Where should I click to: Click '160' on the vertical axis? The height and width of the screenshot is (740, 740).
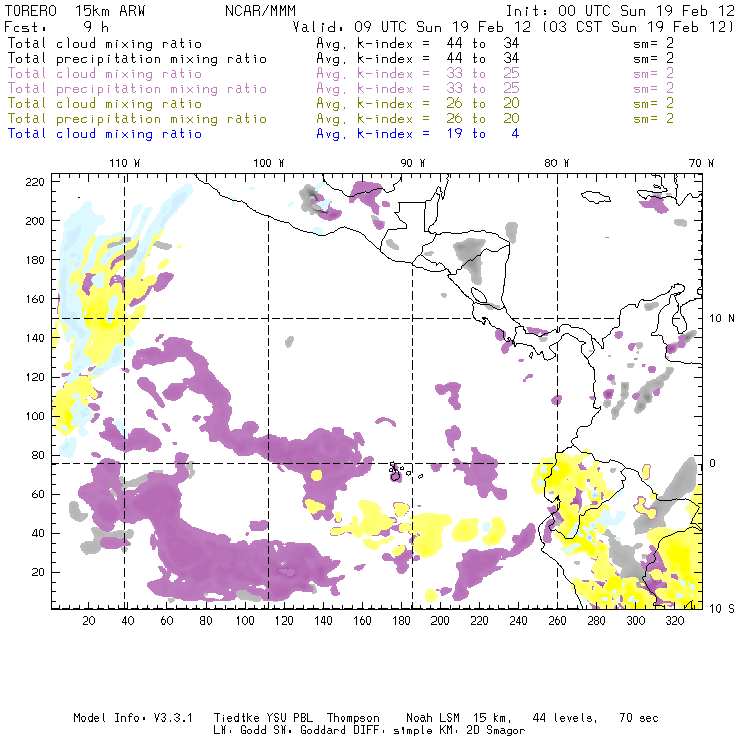35,299
